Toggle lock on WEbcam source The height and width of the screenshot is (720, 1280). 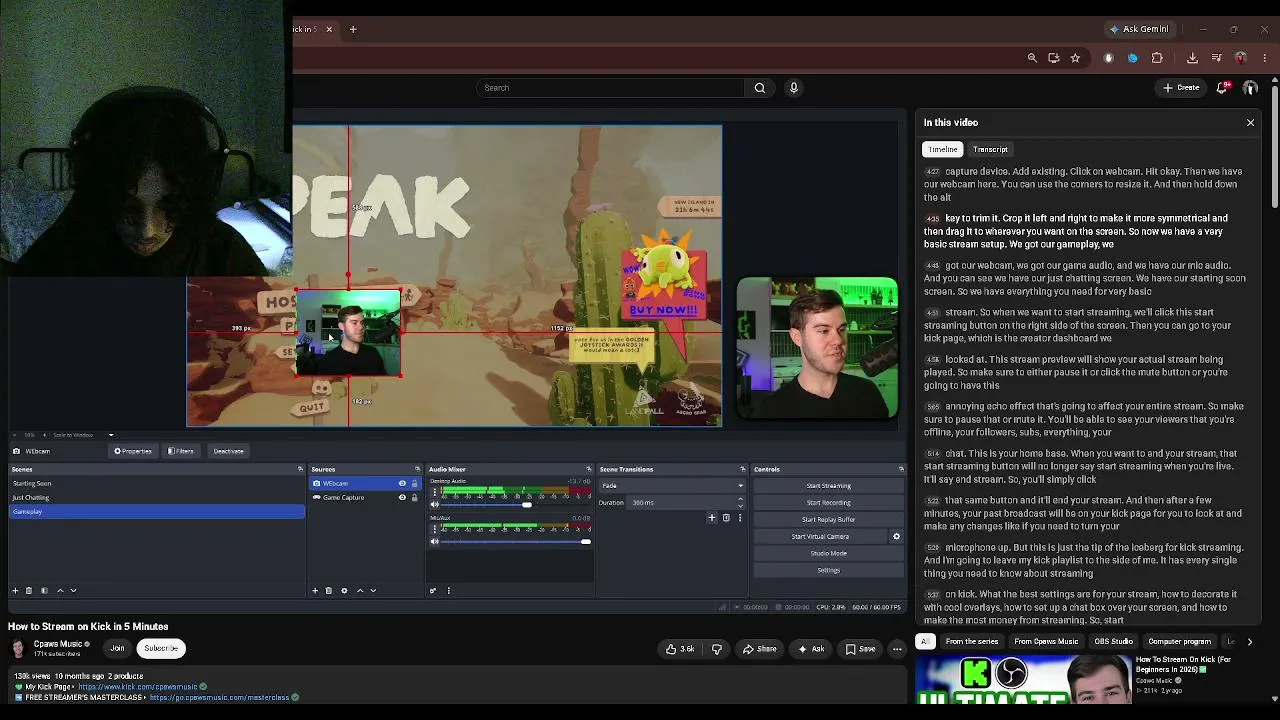point(414,484)
